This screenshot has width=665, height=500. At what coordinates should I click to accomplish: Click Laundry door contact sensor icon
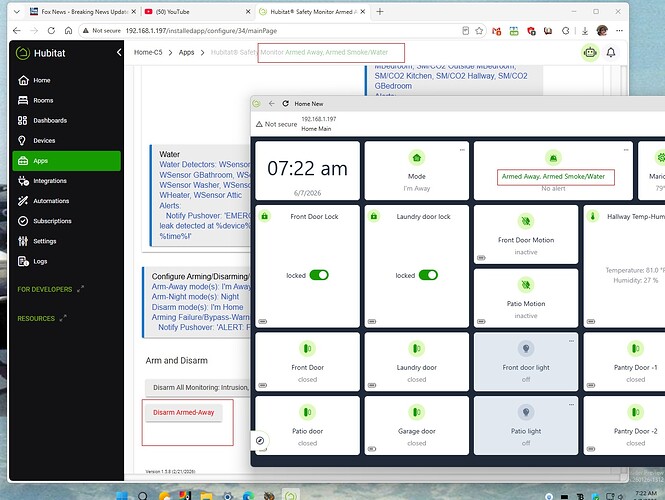point(416,349)
